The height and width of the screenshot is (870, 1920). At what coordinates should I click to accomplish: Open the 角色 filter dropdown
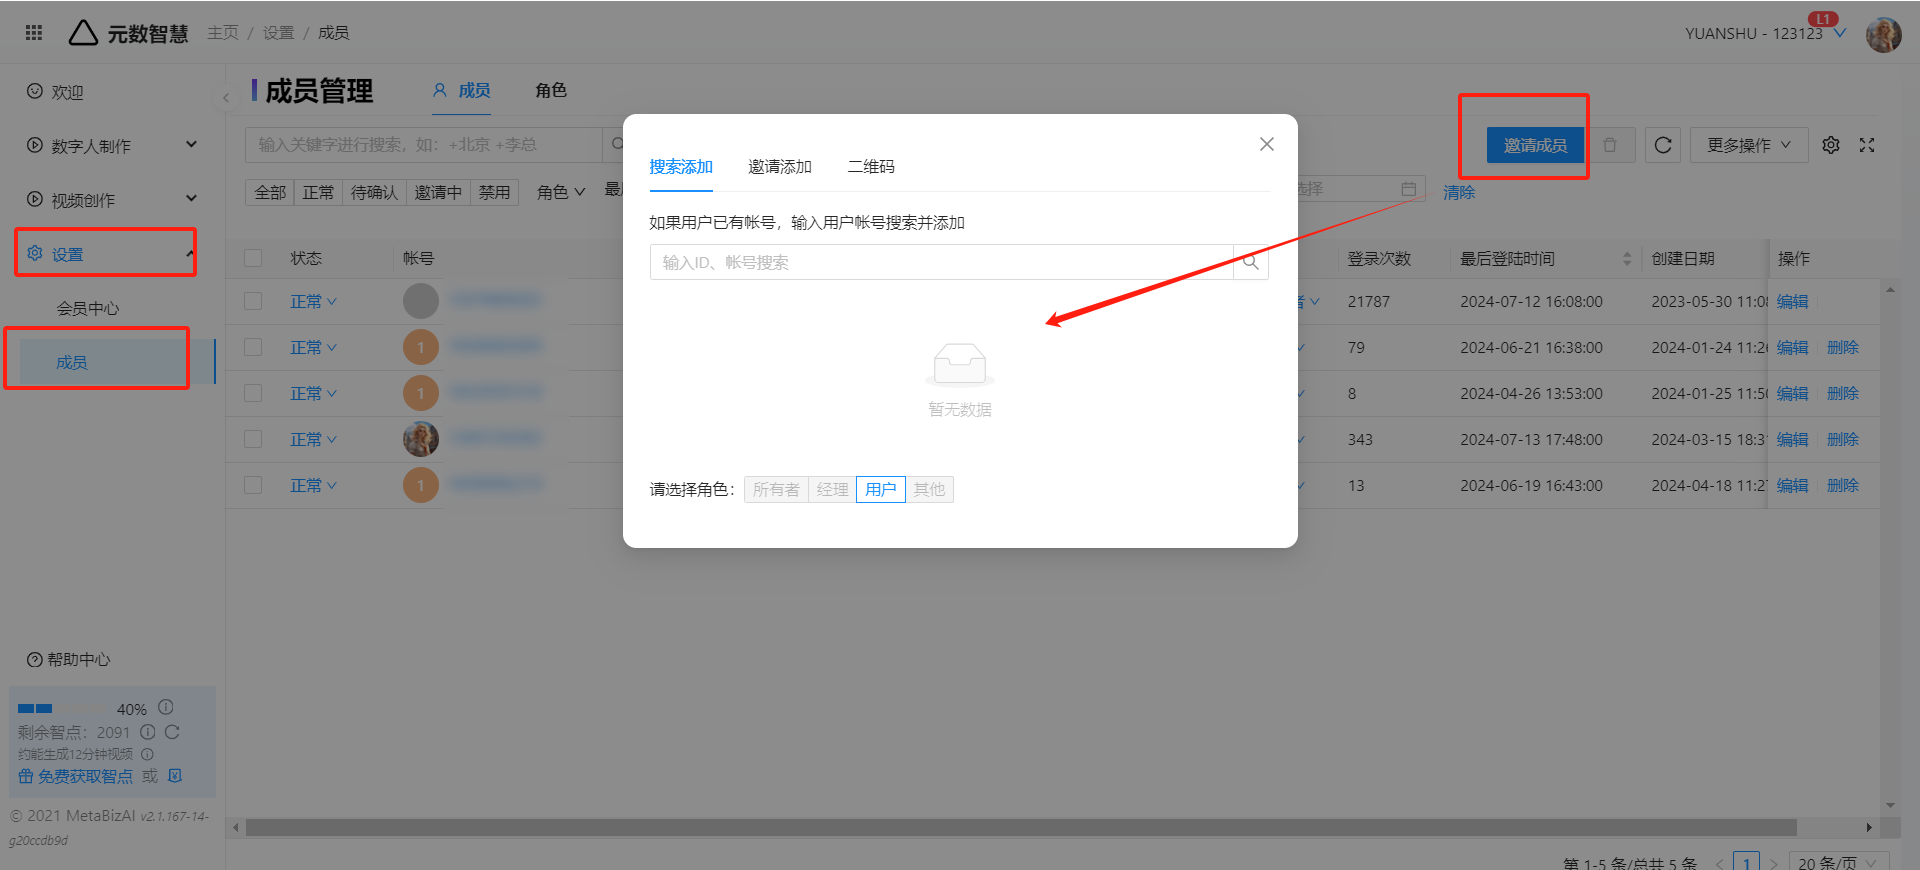(x=561, y=192)
